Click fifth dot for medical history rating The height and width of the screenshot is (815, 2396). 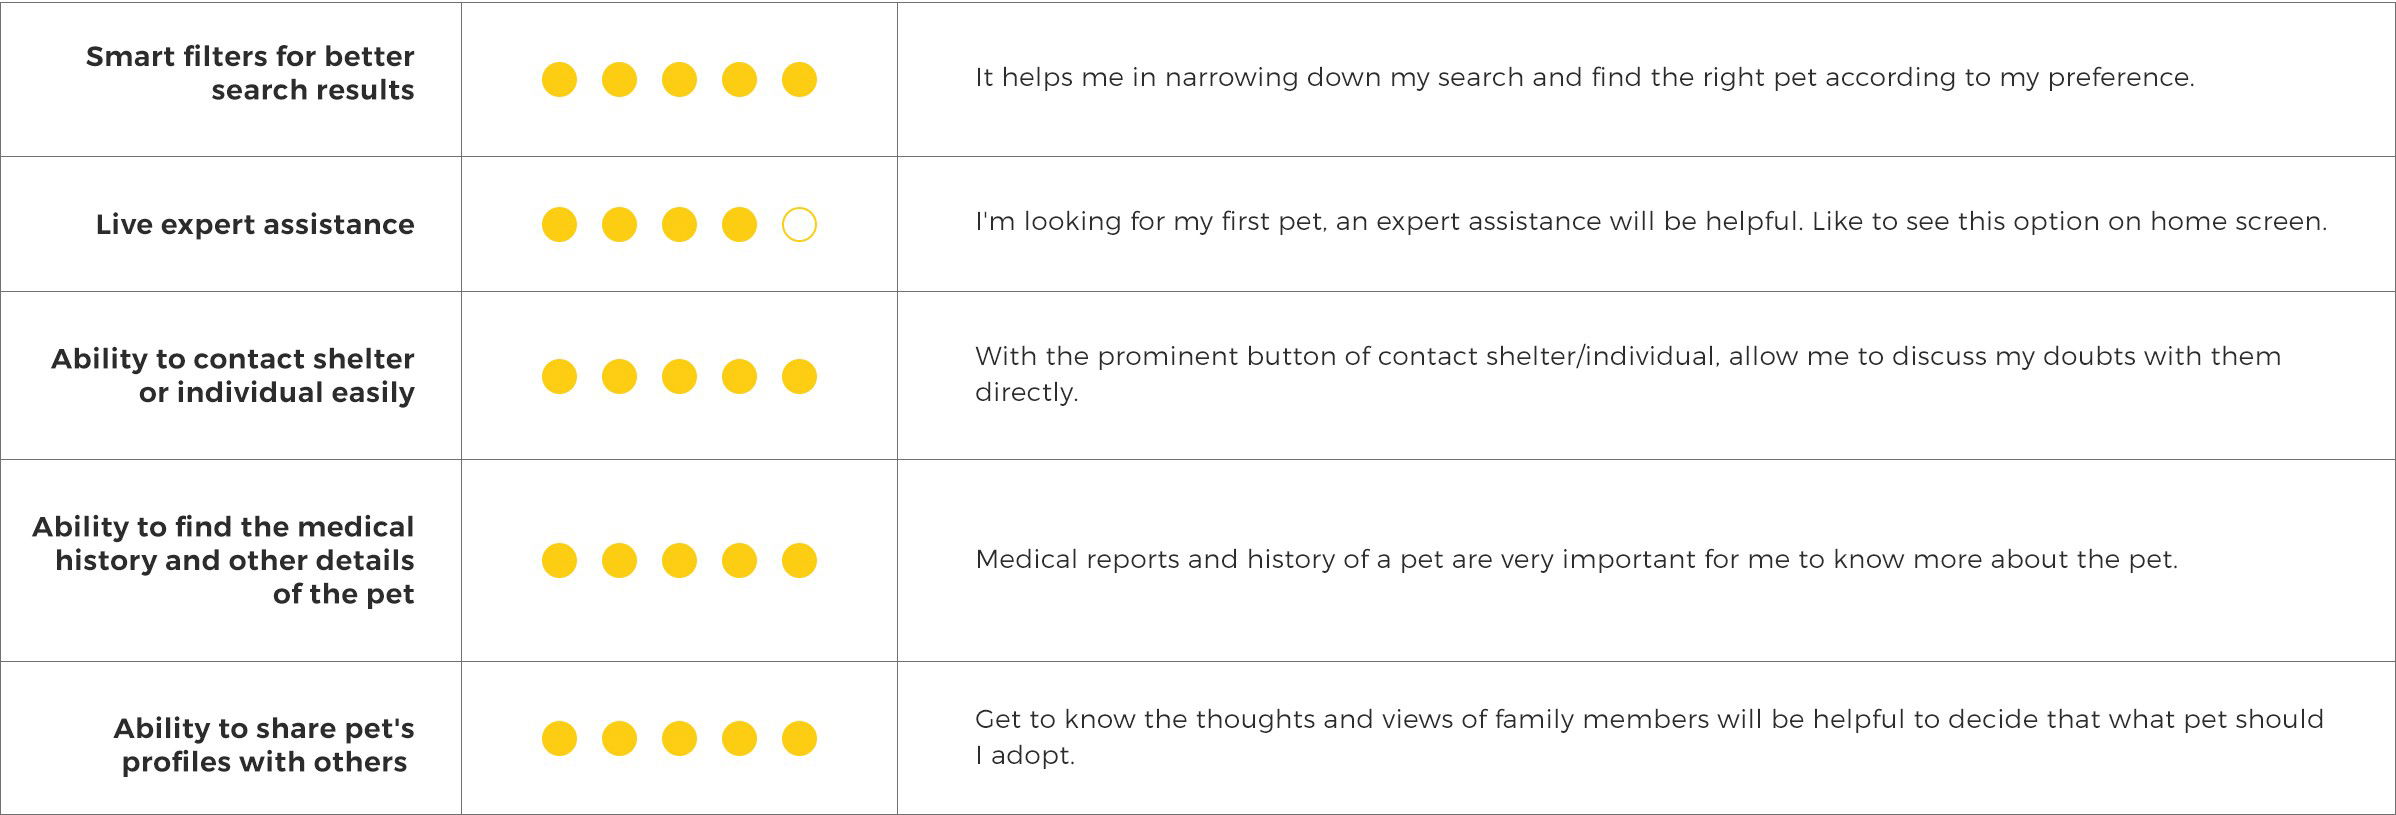(x=799, y=560)
